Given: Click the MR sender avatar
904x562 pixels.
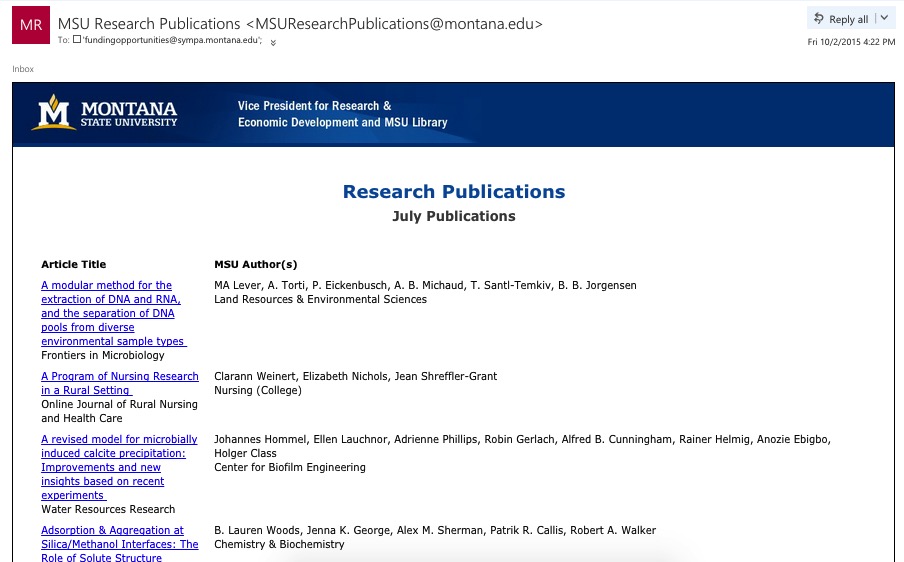Looking at the screenshot, I should pos(31,25).
